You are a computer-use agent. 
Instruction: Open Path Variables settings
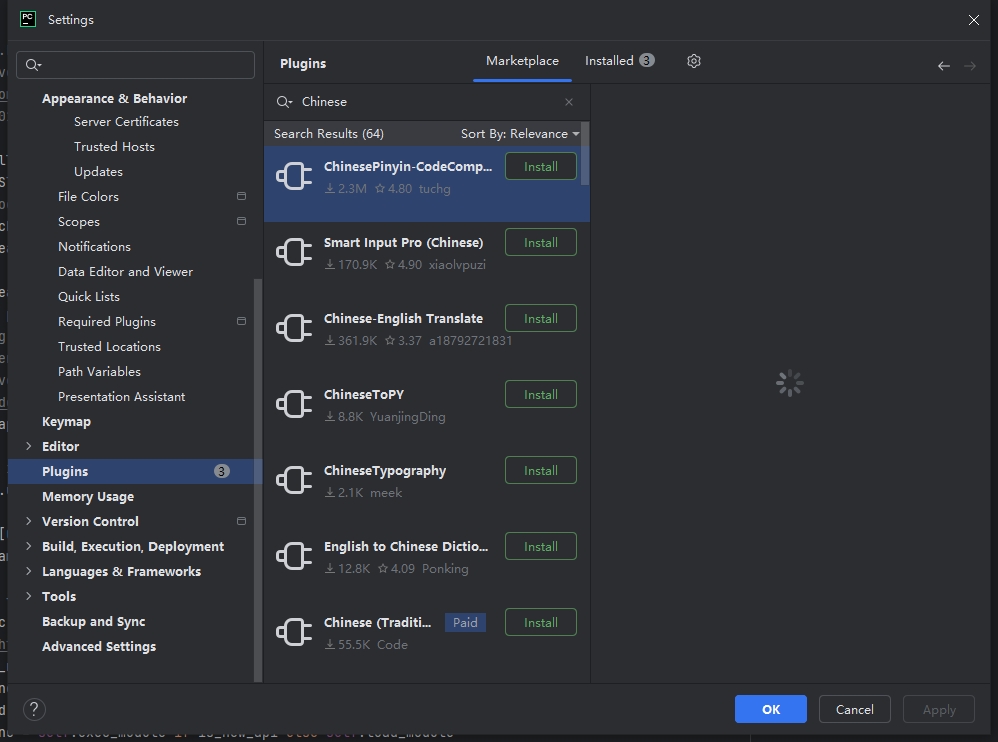(x=99, y=372)
